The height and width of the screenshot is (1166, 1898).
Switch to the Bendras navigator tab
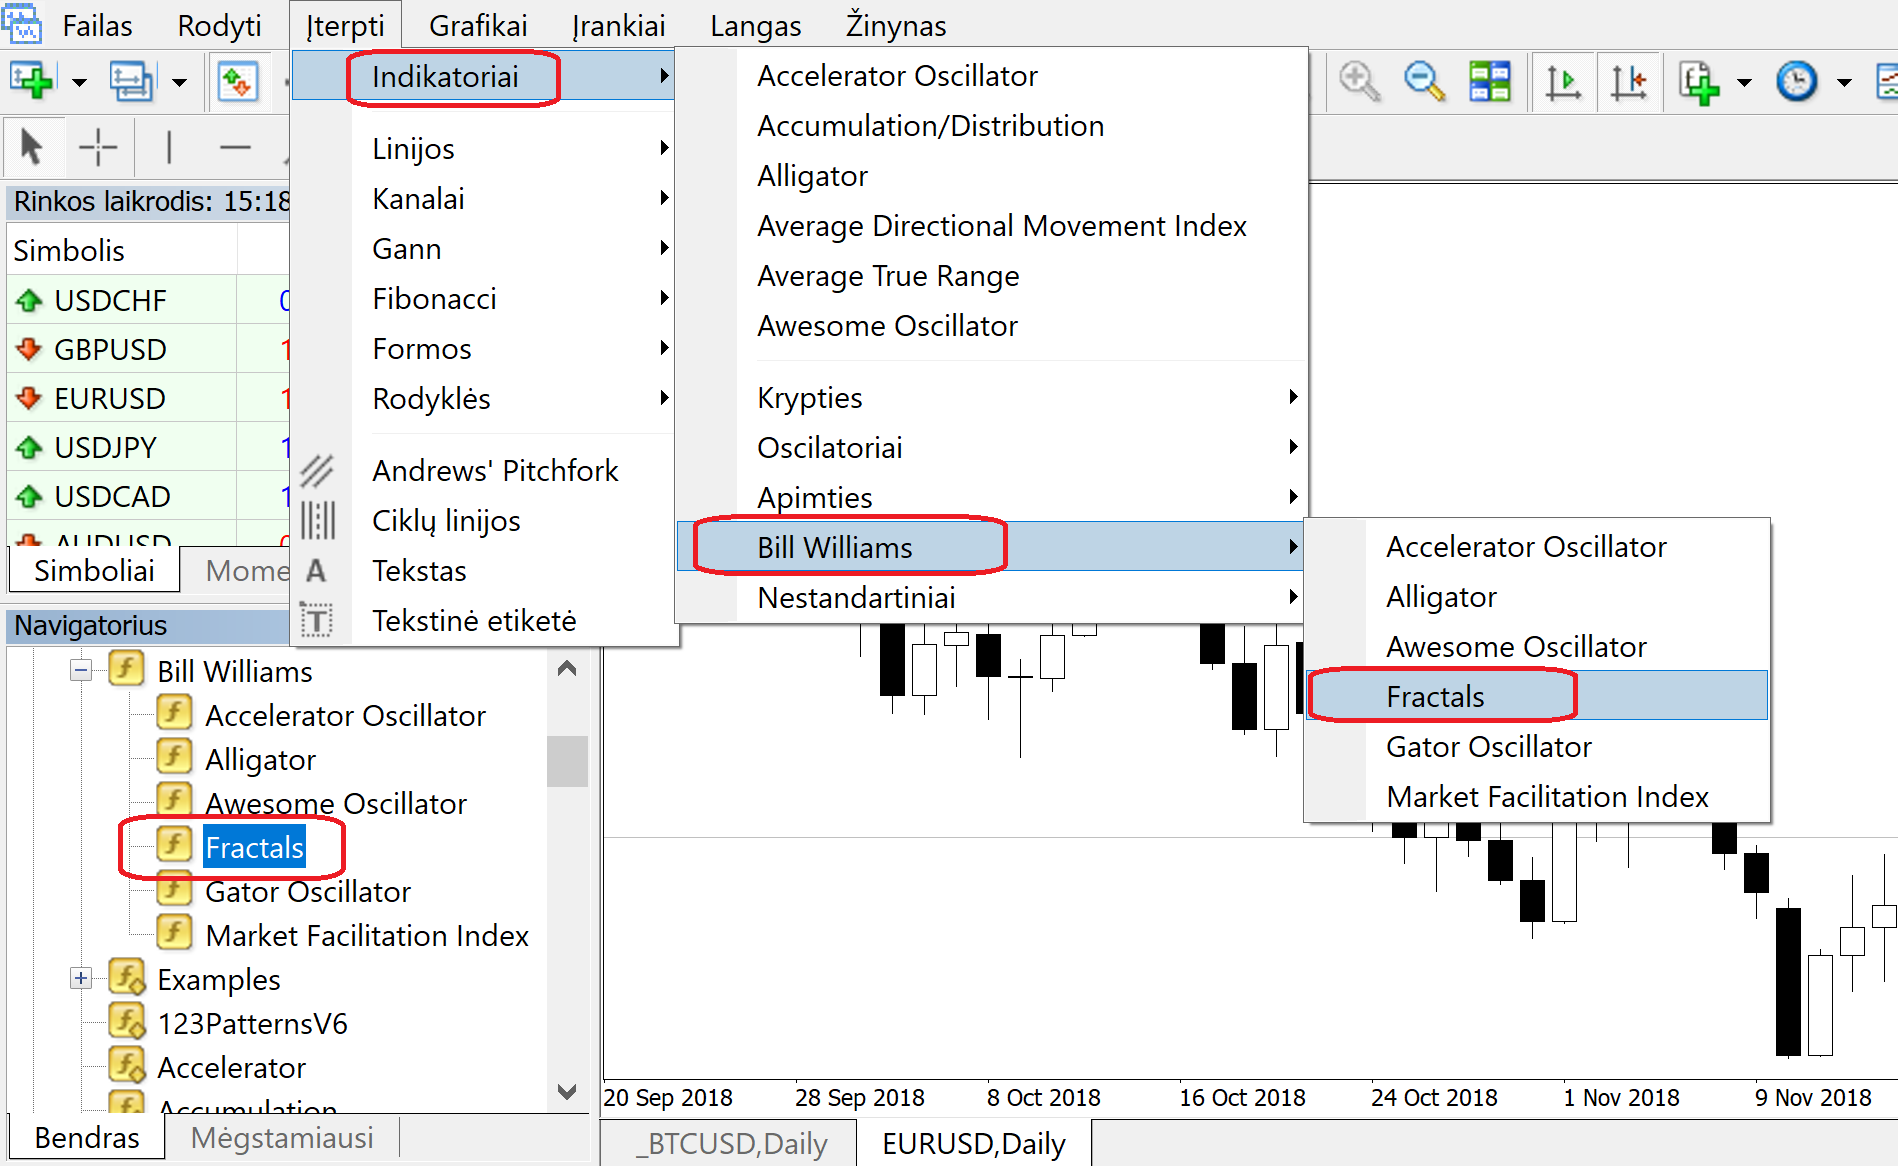coord(87,1137)
